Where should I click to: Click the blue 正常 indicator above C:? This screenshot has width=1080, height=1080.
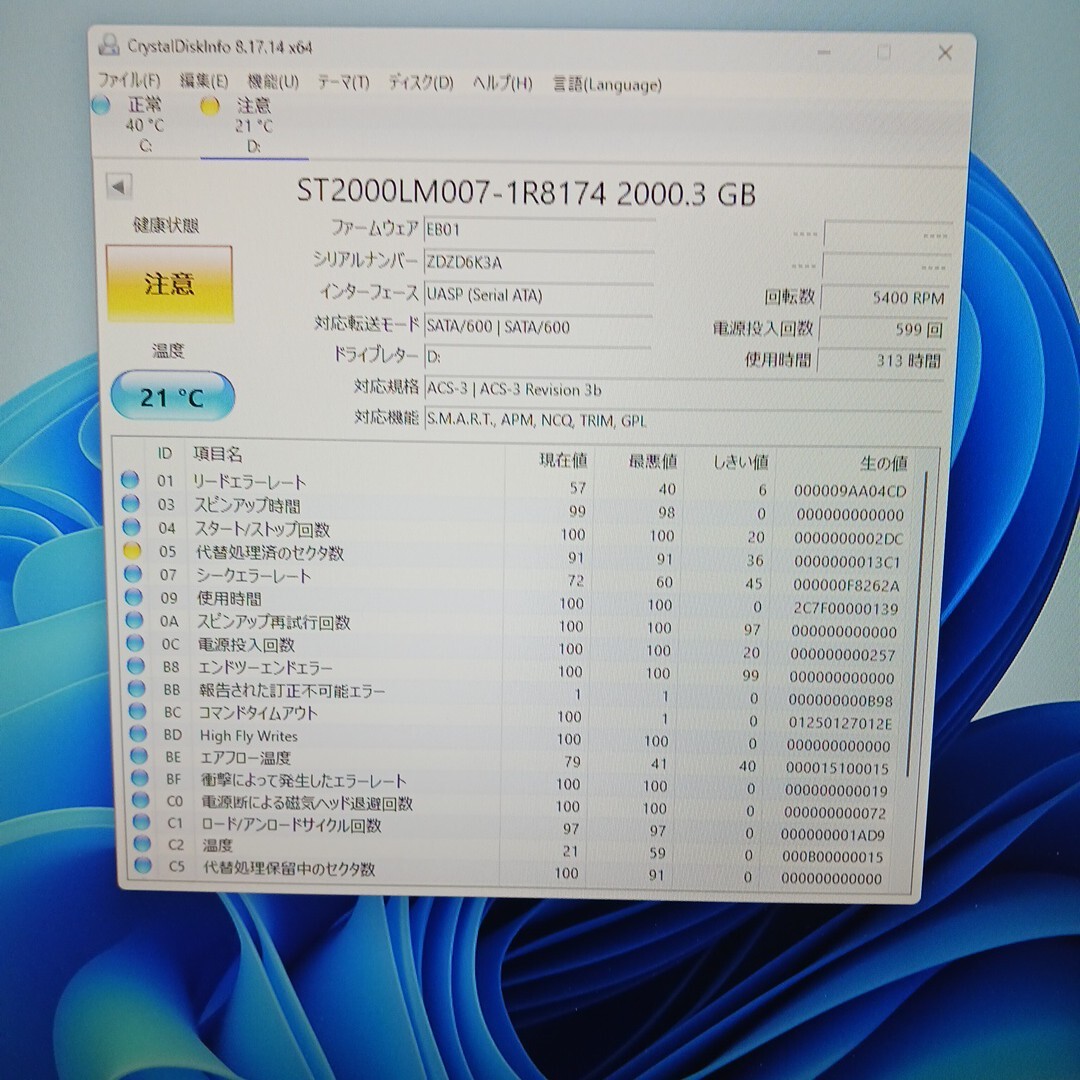click(101, 105)
